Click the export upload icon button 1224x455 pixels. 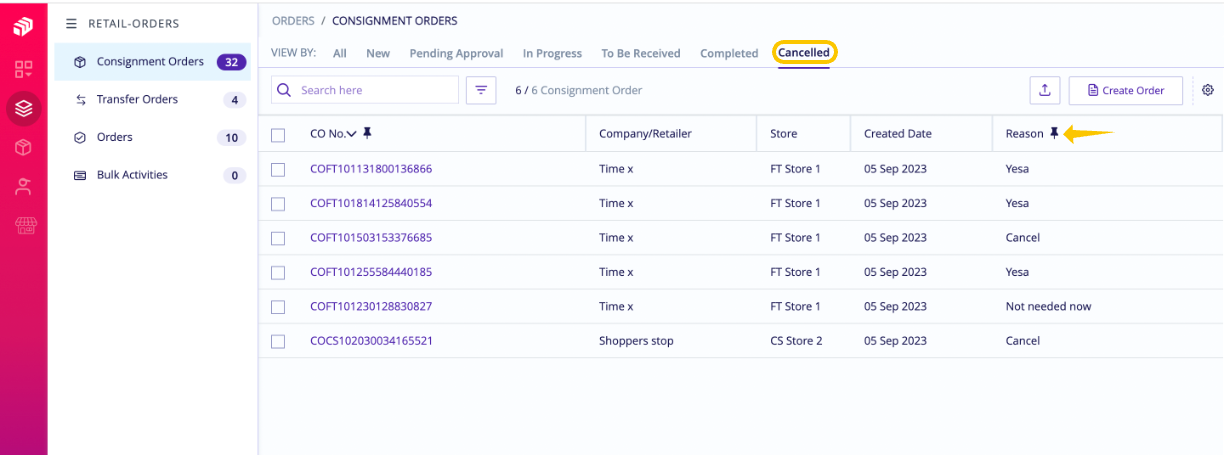1044,90
